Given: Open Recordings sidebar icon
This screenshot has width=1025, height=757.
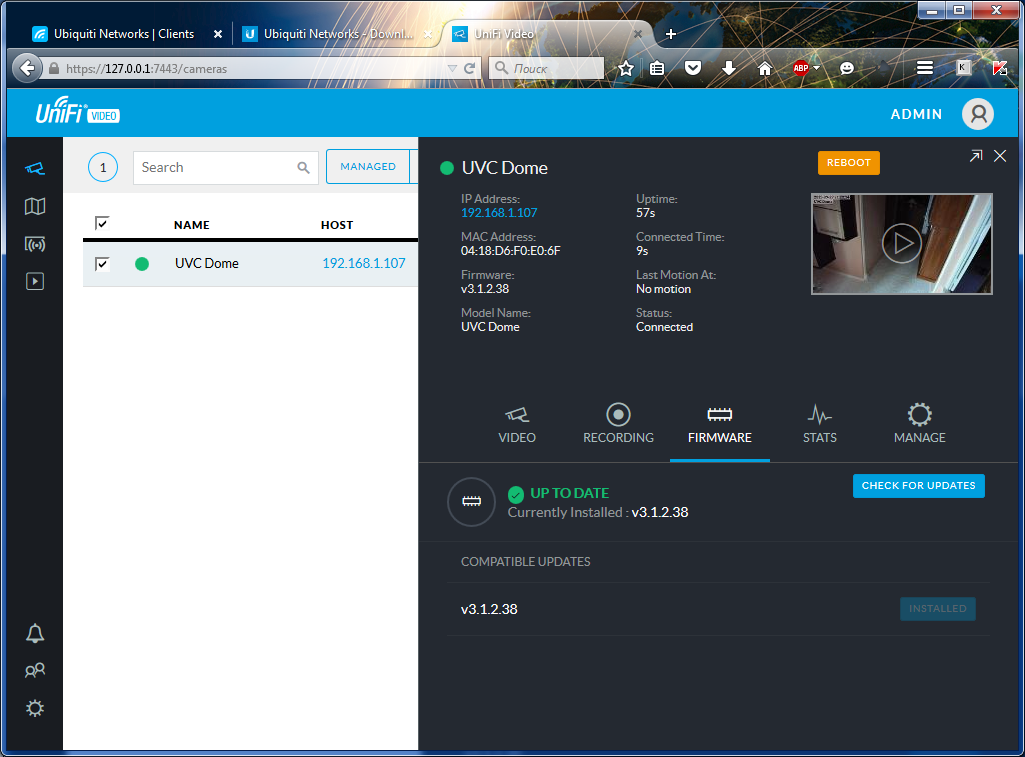Looking at the screenshot, I should (35, 282).
